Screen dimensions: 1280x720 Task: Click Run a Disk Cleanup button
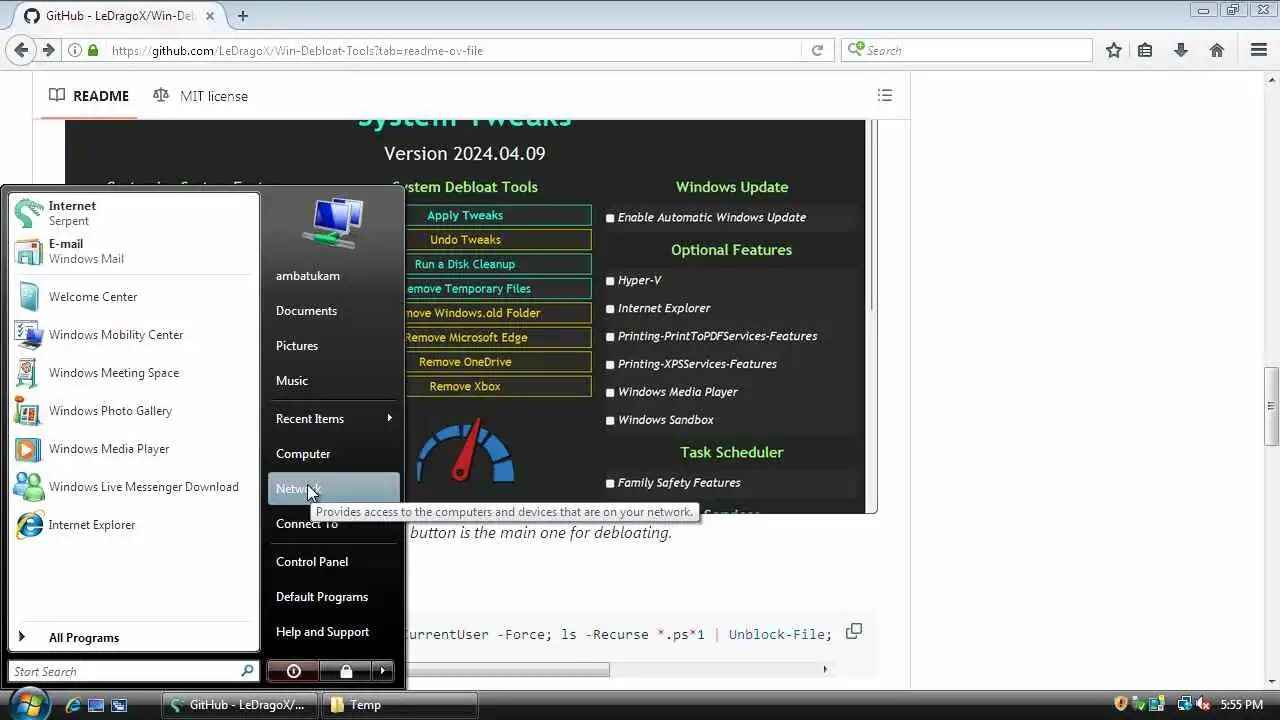(498, 264)
